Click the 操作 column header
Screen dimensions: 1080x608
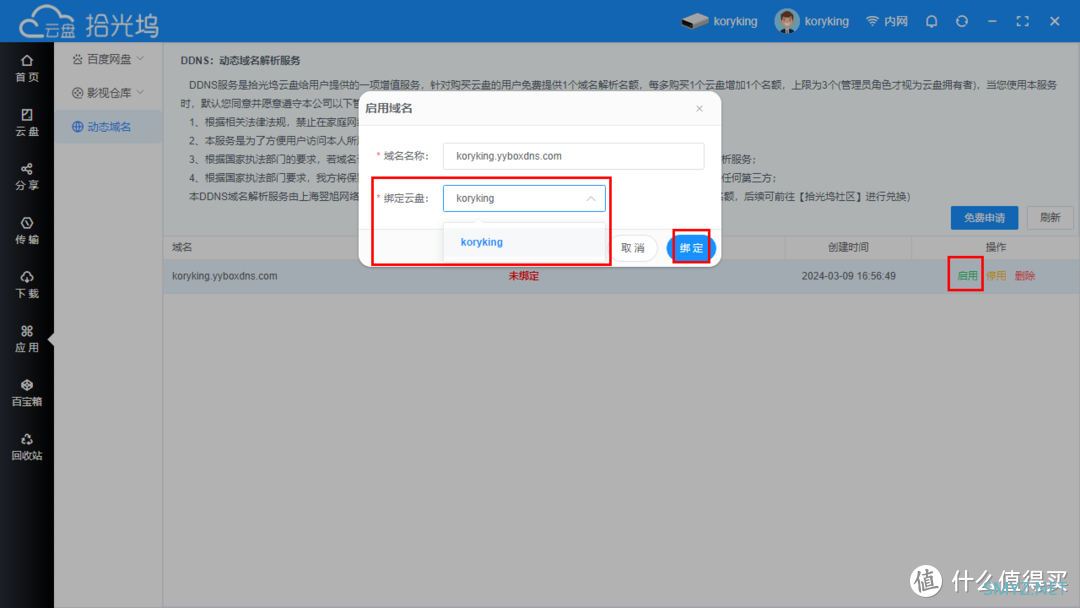(x=996, y=247)
